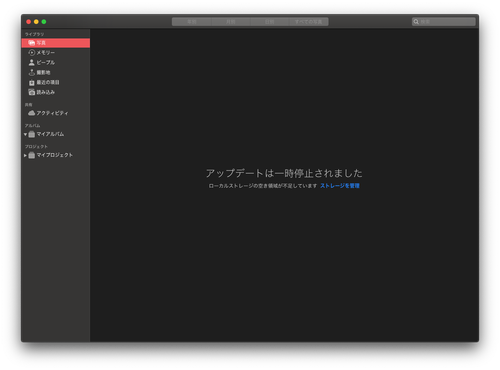Image resolution: width=500 pixels, height=370 pixels.
Task: Close the Photos window with red button
Action: click(29, 22)
